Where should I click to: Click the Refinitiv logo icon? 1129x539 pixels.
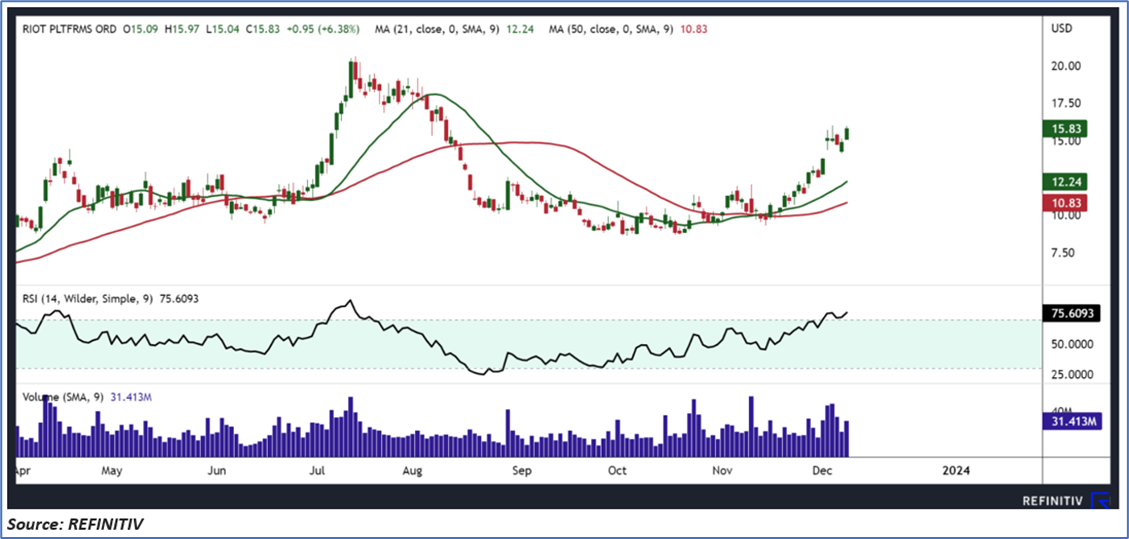pos(1100,500)
